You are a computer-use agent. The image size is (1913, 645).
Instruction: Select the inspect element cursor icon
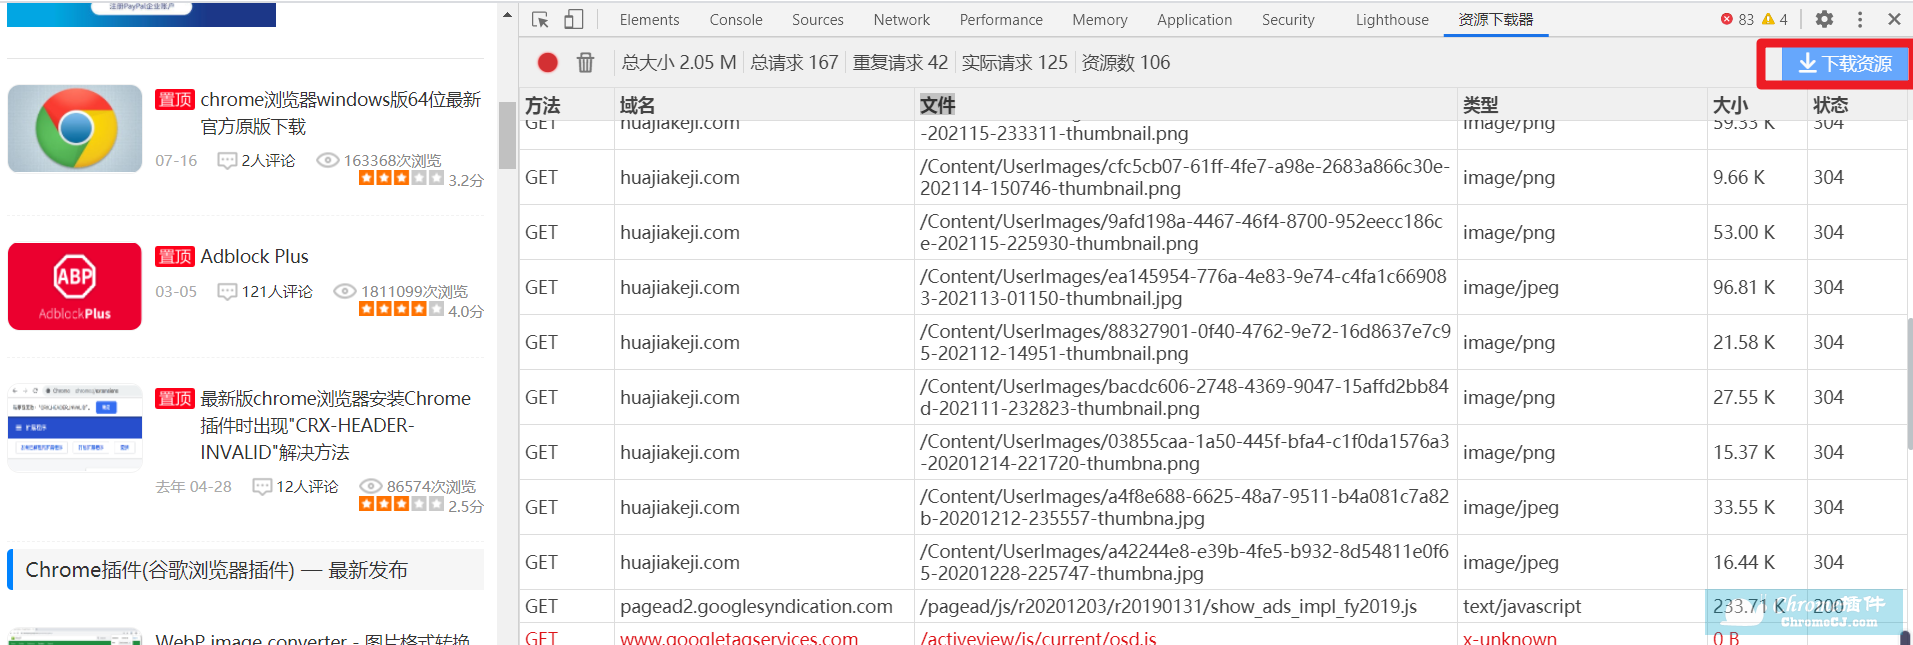(540, 19)
